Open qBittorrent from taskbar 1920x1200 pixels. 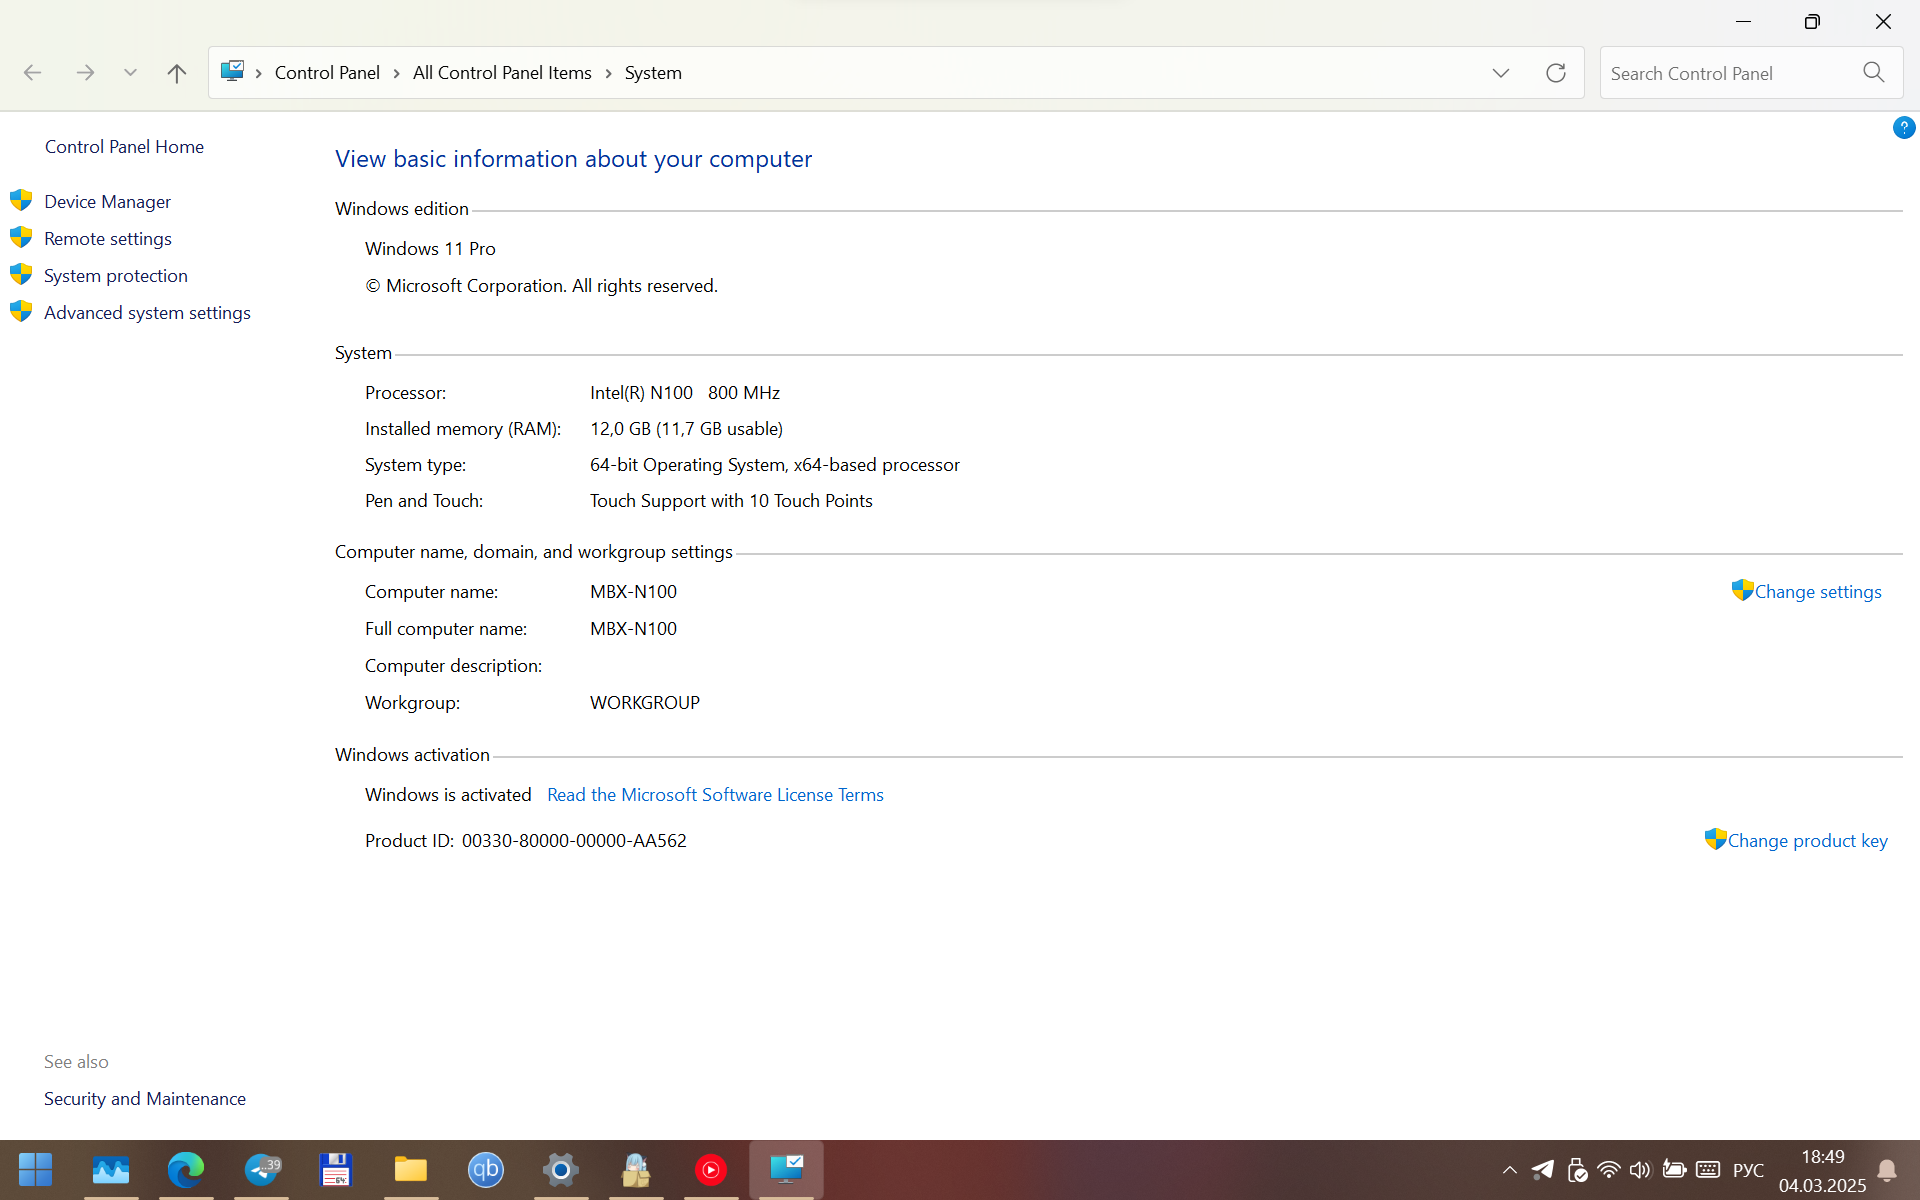click(x=486, y=1169)
